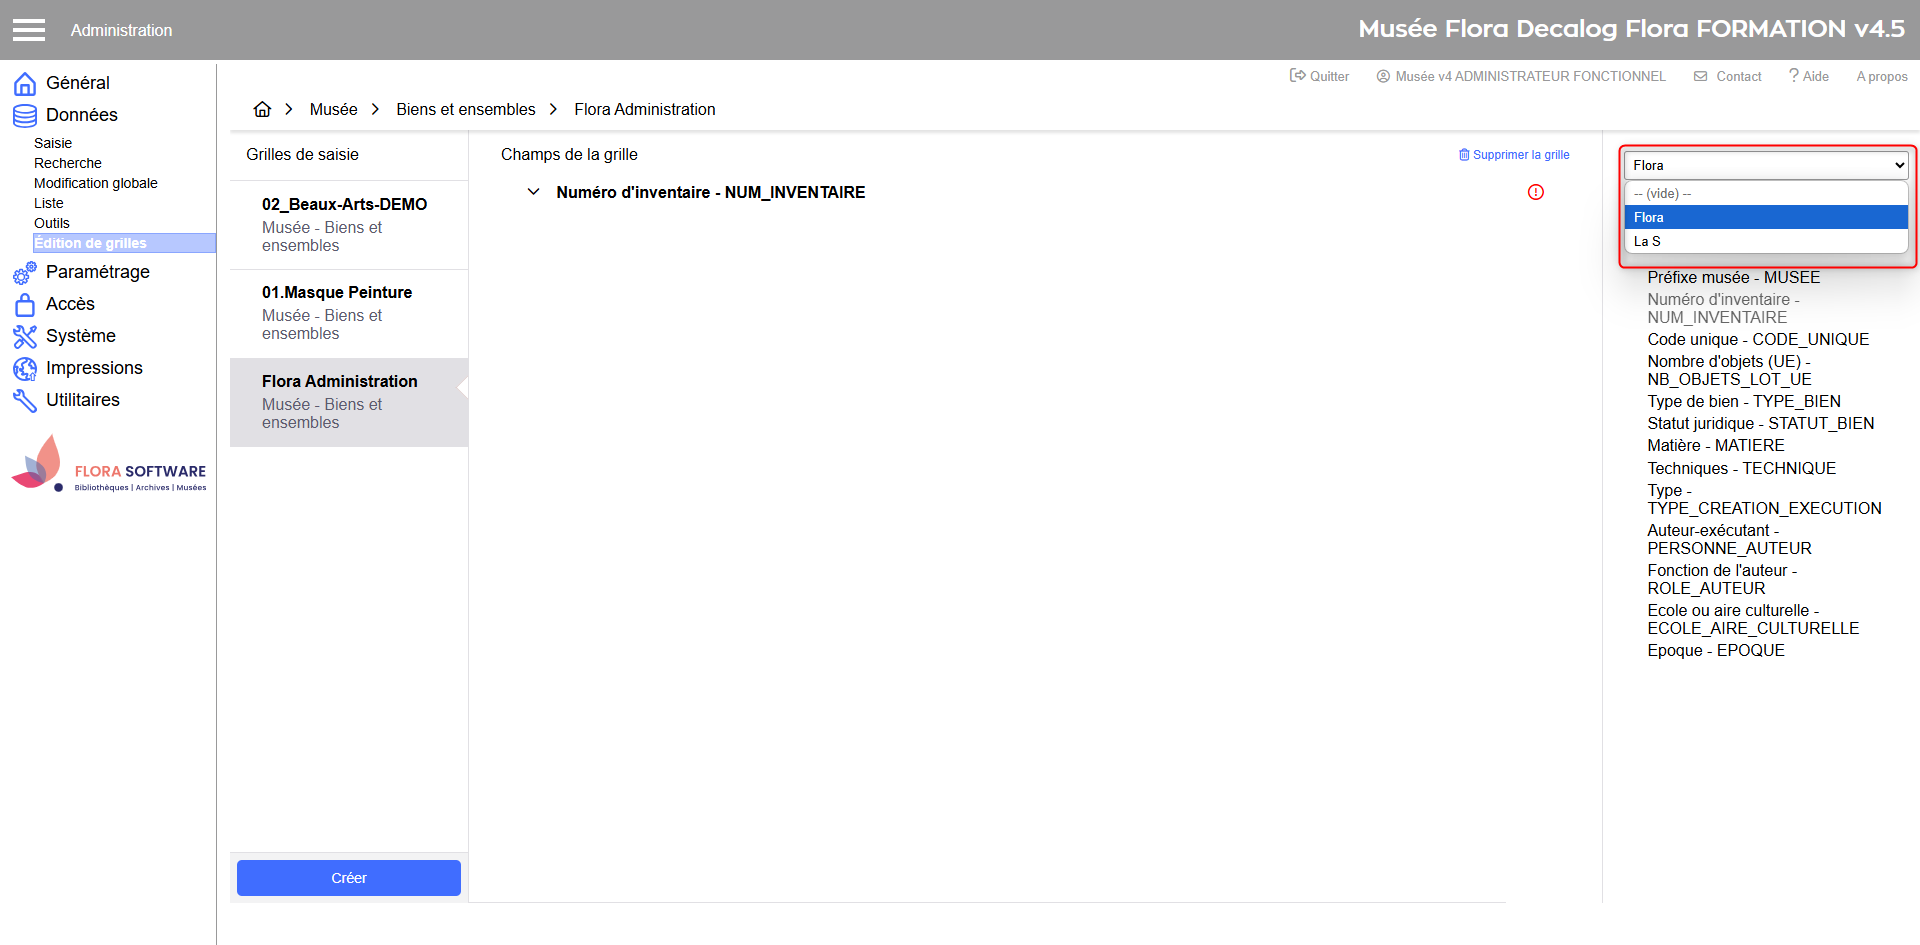
Task: Select the '-- (vide) --' dropdown option
Action: point(1766,194)
